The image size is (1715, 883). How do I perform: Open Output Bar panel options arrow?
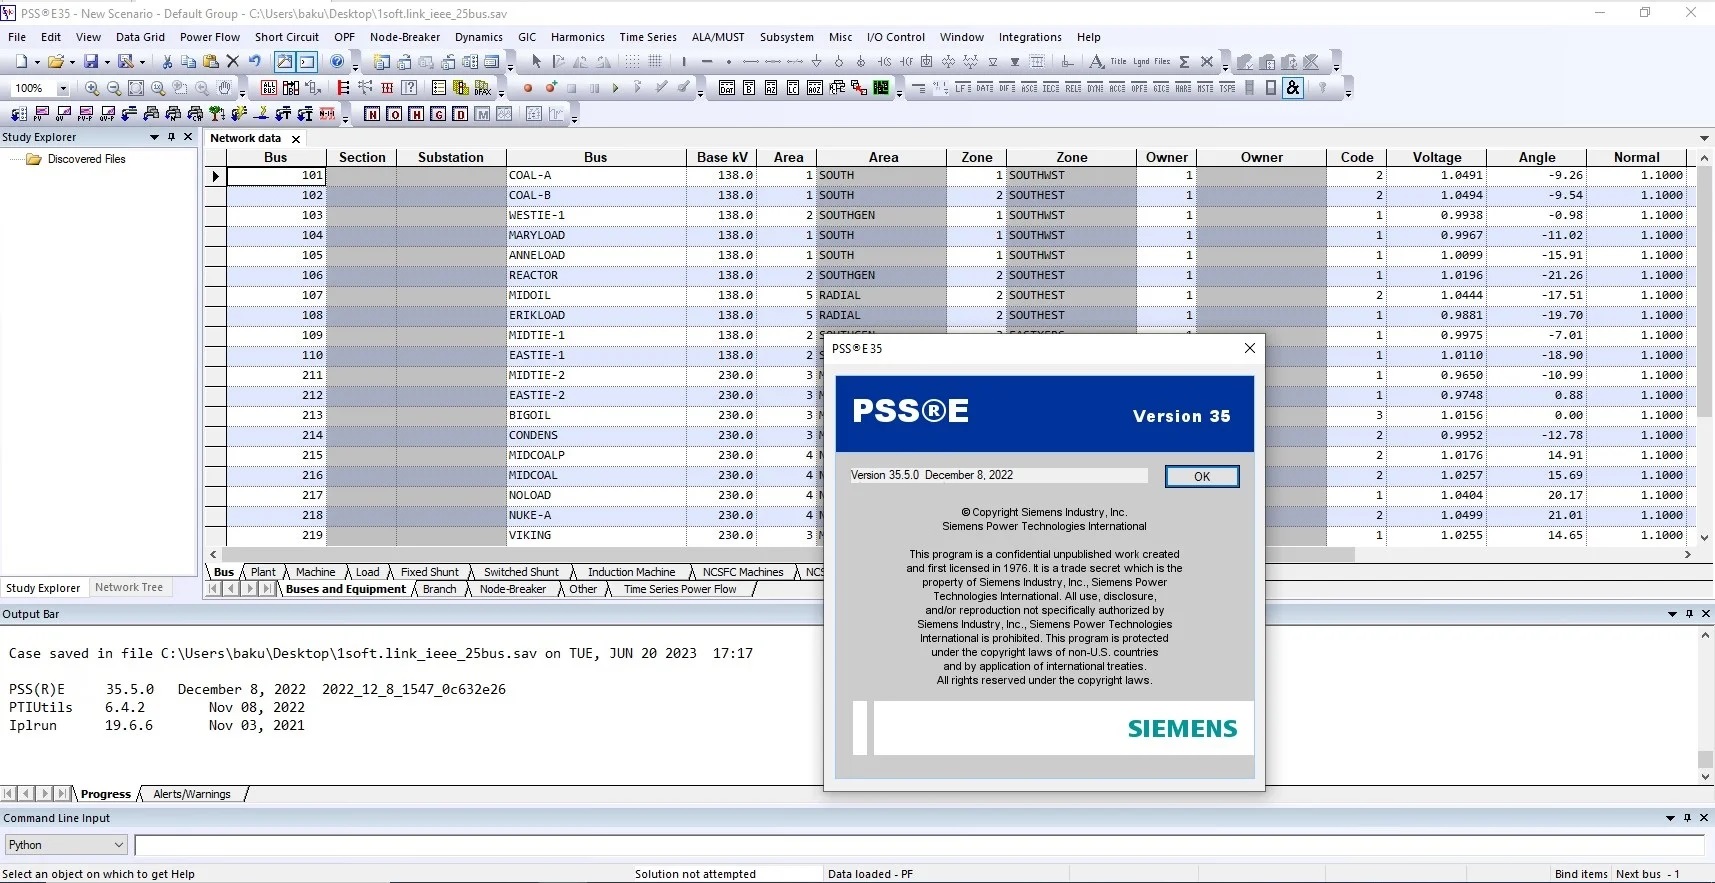click(1672, 614)
